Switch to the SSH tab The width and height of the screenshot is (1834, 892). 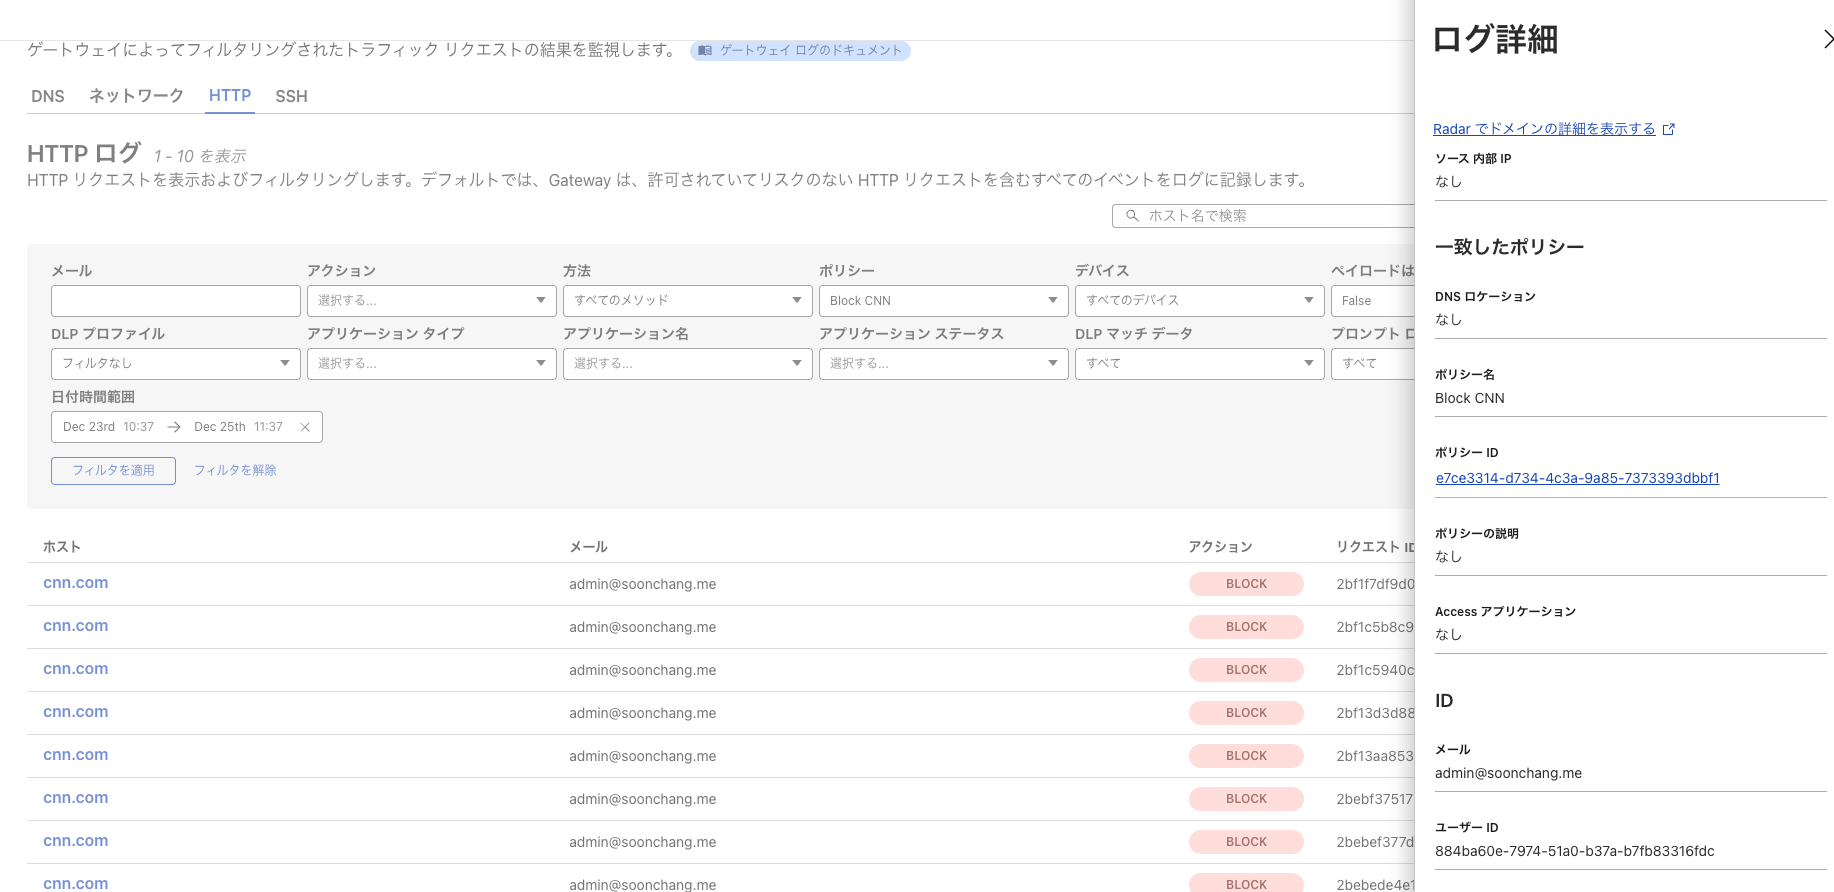pyautogui.click(x=291, y=96)
